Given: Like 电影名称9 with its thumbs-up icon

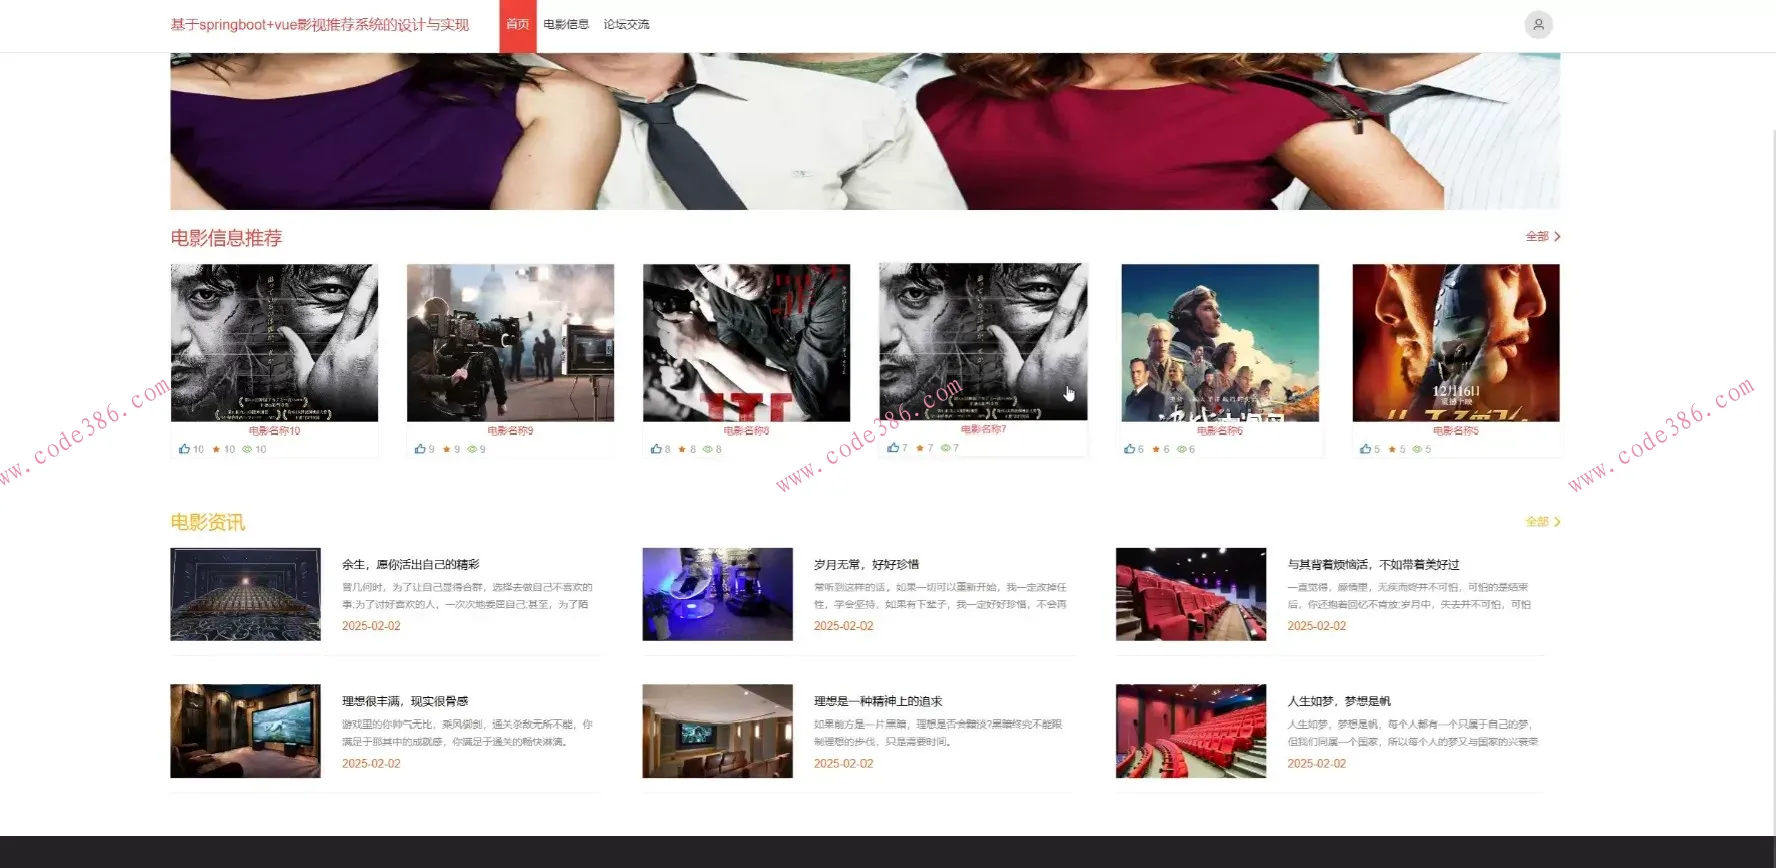Looking at the screenshot, I should click(x=420, y=449).
